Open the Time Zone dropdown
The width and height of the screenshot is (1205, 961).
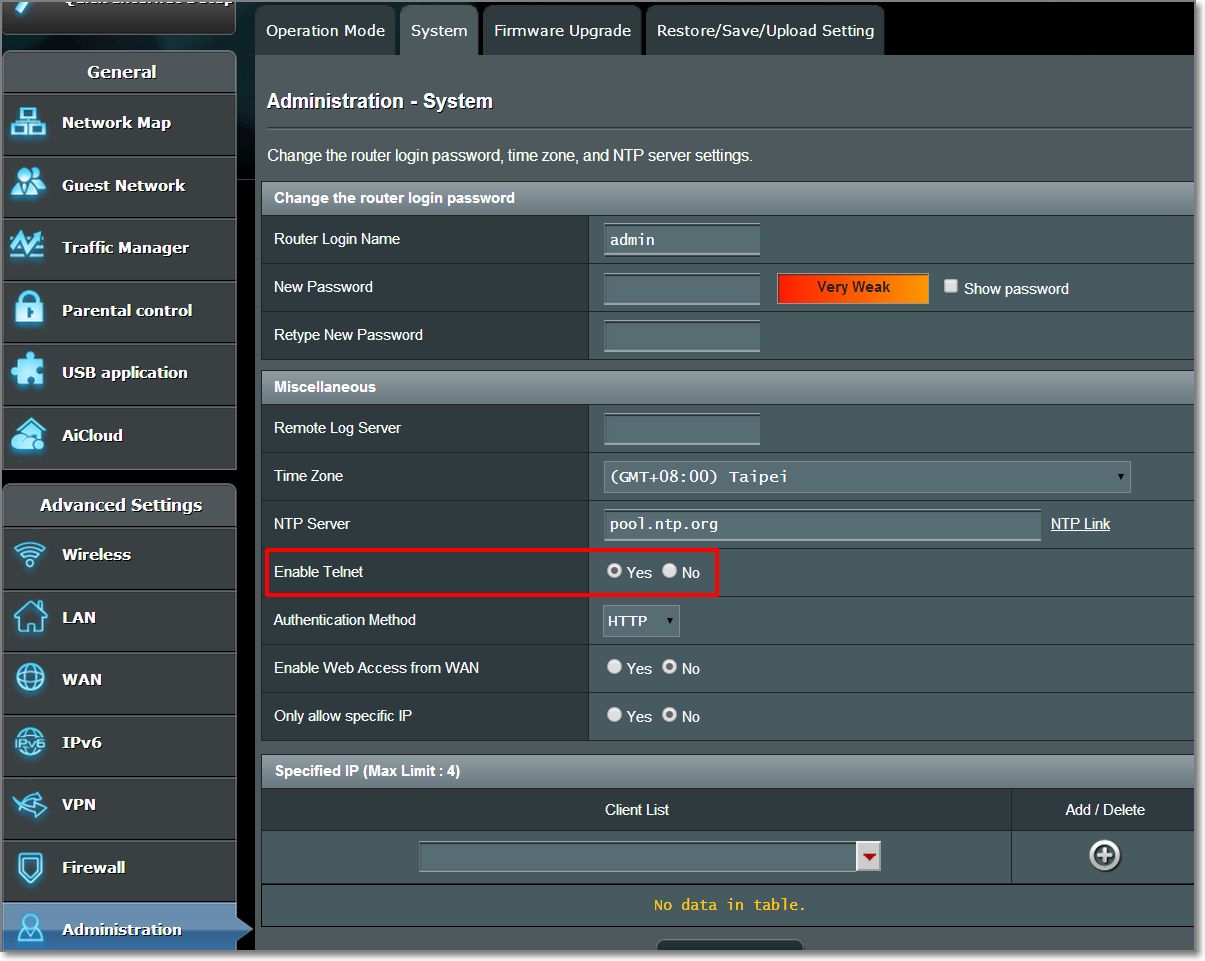click(867, 477)
